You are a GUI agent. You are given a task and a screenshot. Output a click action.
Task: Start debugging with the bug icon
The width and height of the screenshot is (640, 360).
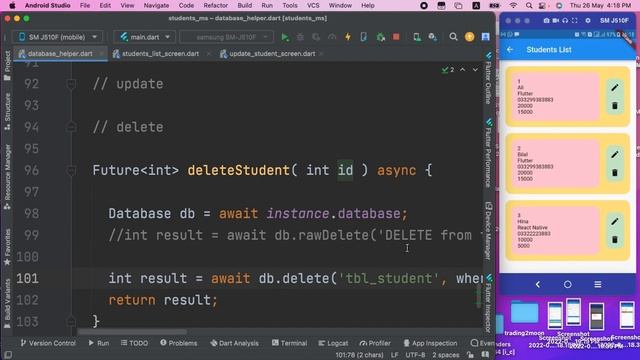(300, 37)
